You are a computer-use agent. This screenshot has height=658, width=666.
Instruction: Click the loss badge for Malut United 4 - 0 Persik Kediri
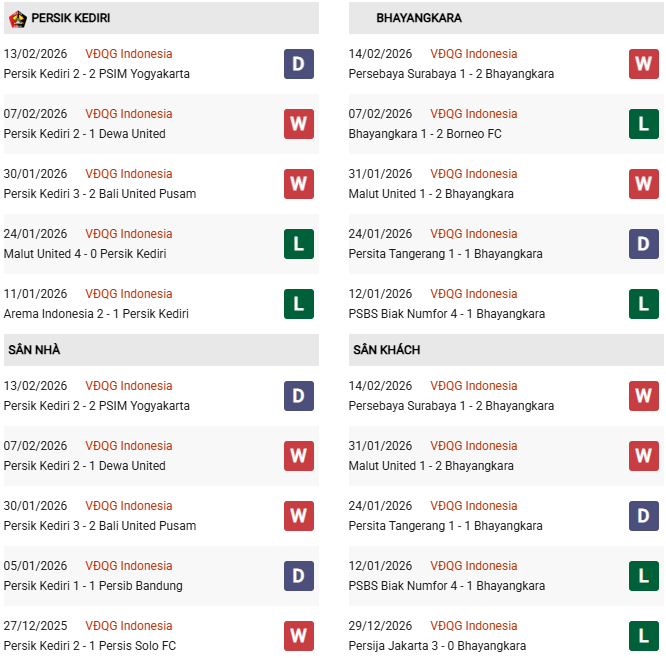point(298,244)
